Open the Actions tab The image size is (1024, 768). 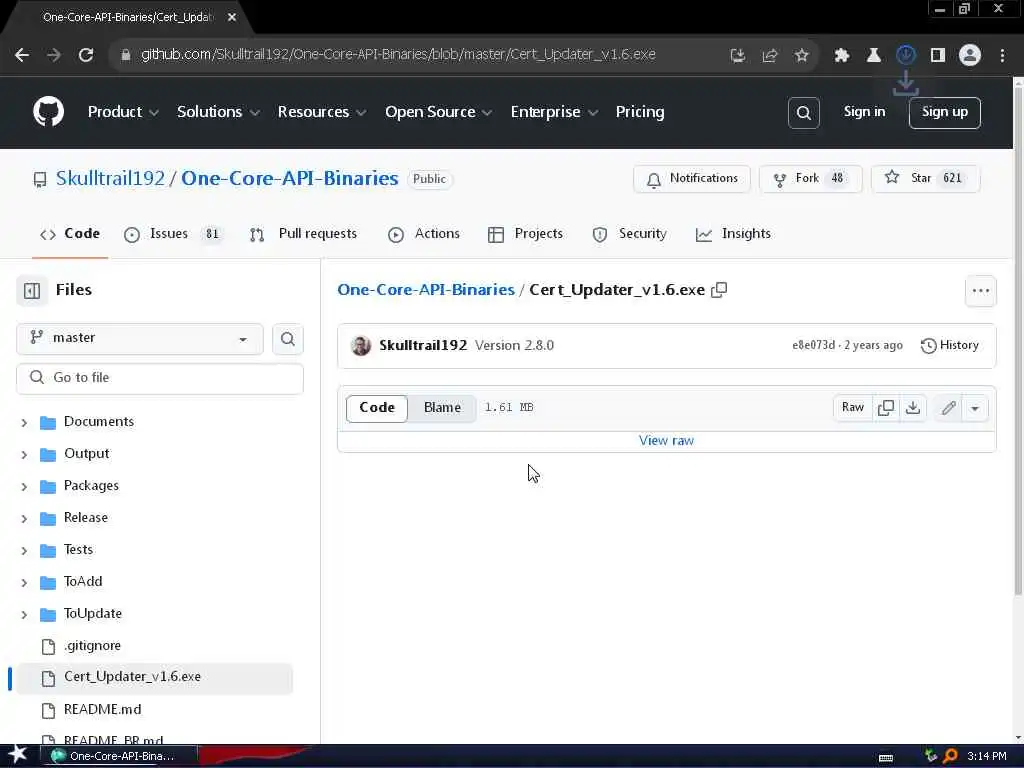[x=424, y=234]
